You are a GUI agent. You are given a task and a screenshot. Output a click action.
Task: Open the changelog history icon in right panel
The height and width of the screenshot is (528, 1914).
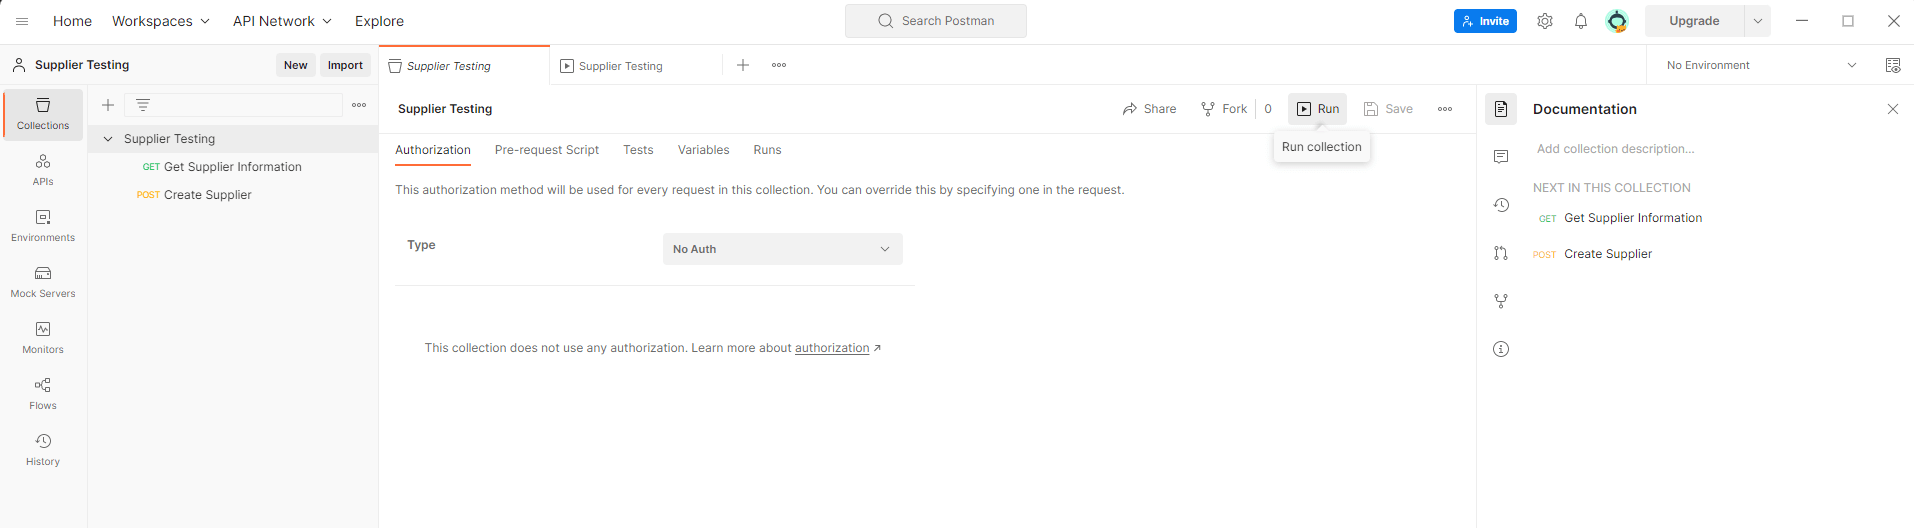pyautogui.click(x=1501, y=205)
